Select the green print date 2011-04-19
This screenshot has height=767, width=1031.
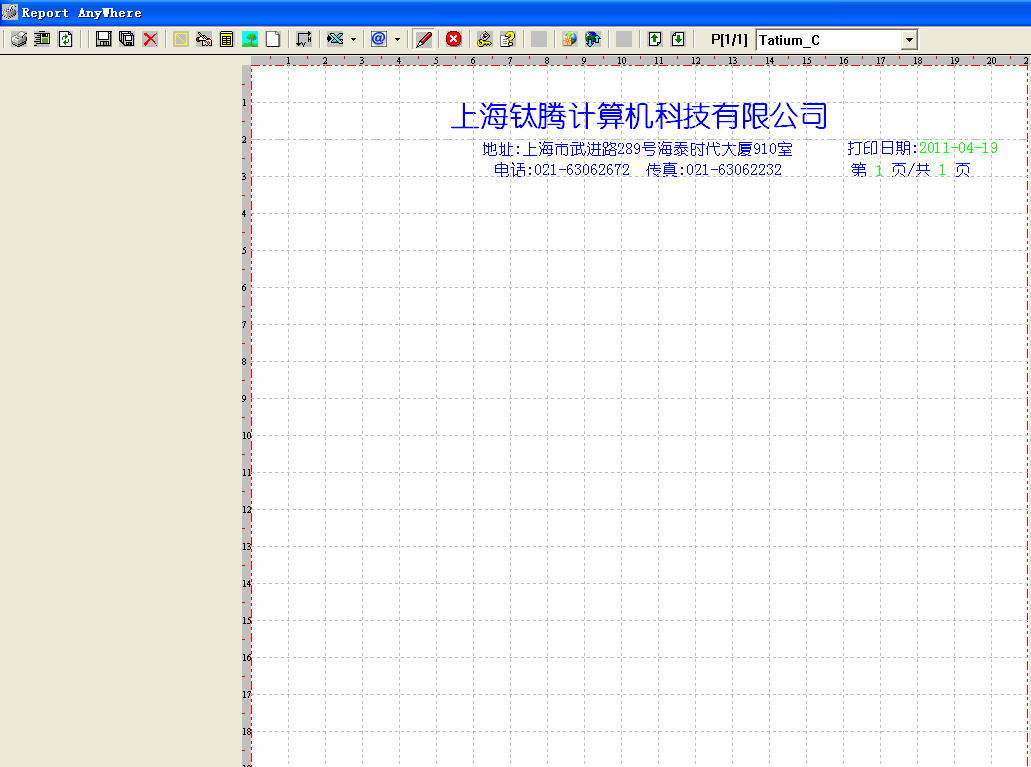click(x=958, y=148)
